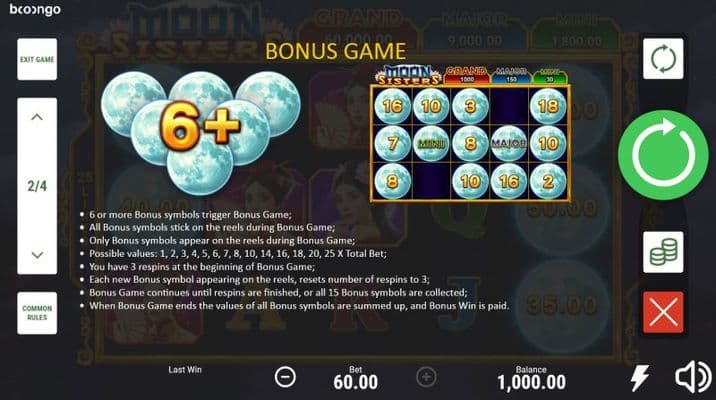Viewport: 716px width, 400px height.
Task: Click the 2/4 page indicator
Action: coord(37,186)
